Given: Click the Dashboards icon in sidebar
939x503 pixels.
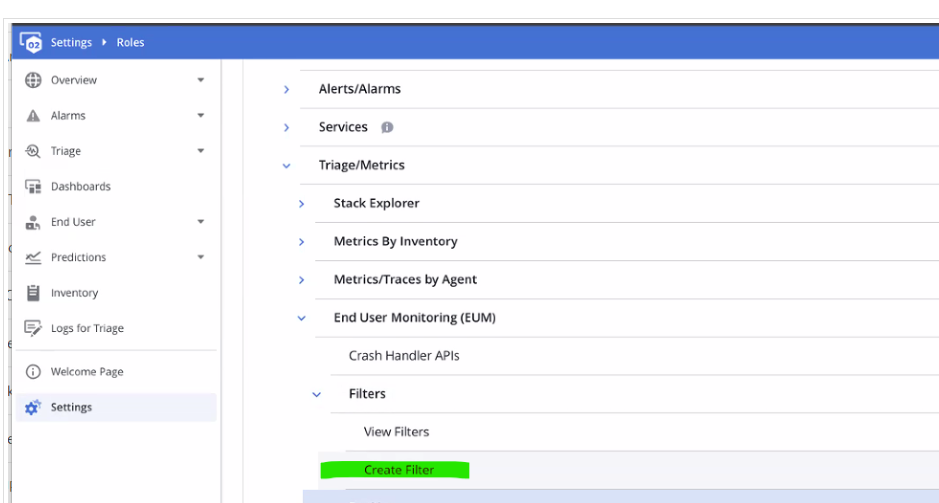Looking at the screenshot, I should (33, 186).
